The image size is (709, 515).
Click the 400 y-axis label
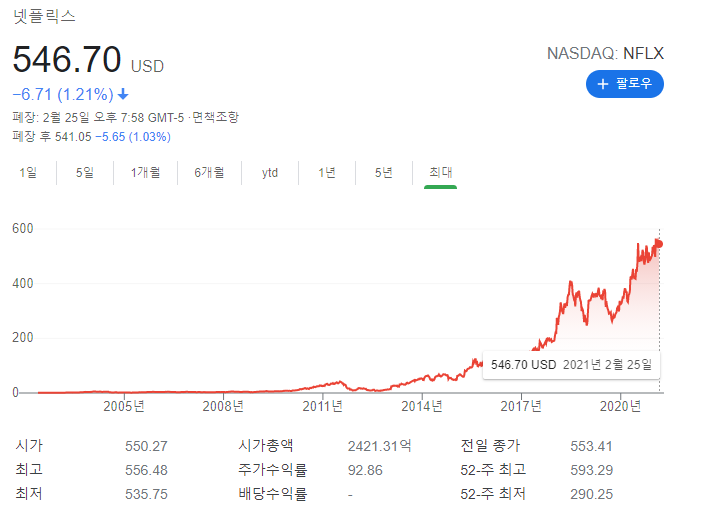click(x=23, y=283)
